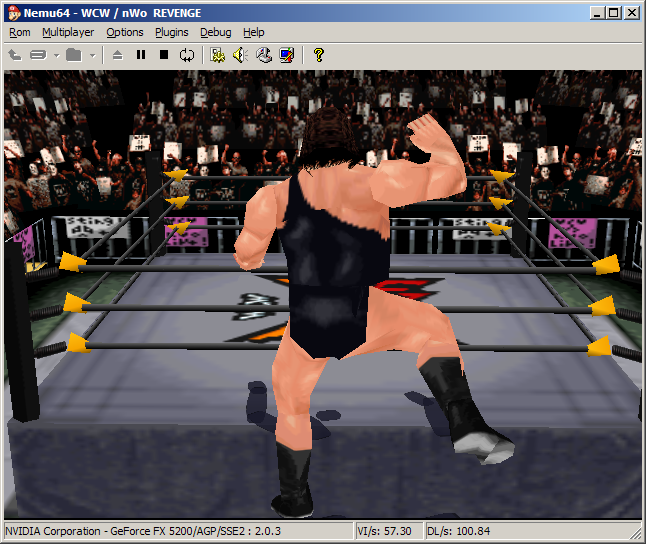The image size is (646, 544).
Task: Open the audio plugin settings speaker icon
Action: tap(240, 55)
